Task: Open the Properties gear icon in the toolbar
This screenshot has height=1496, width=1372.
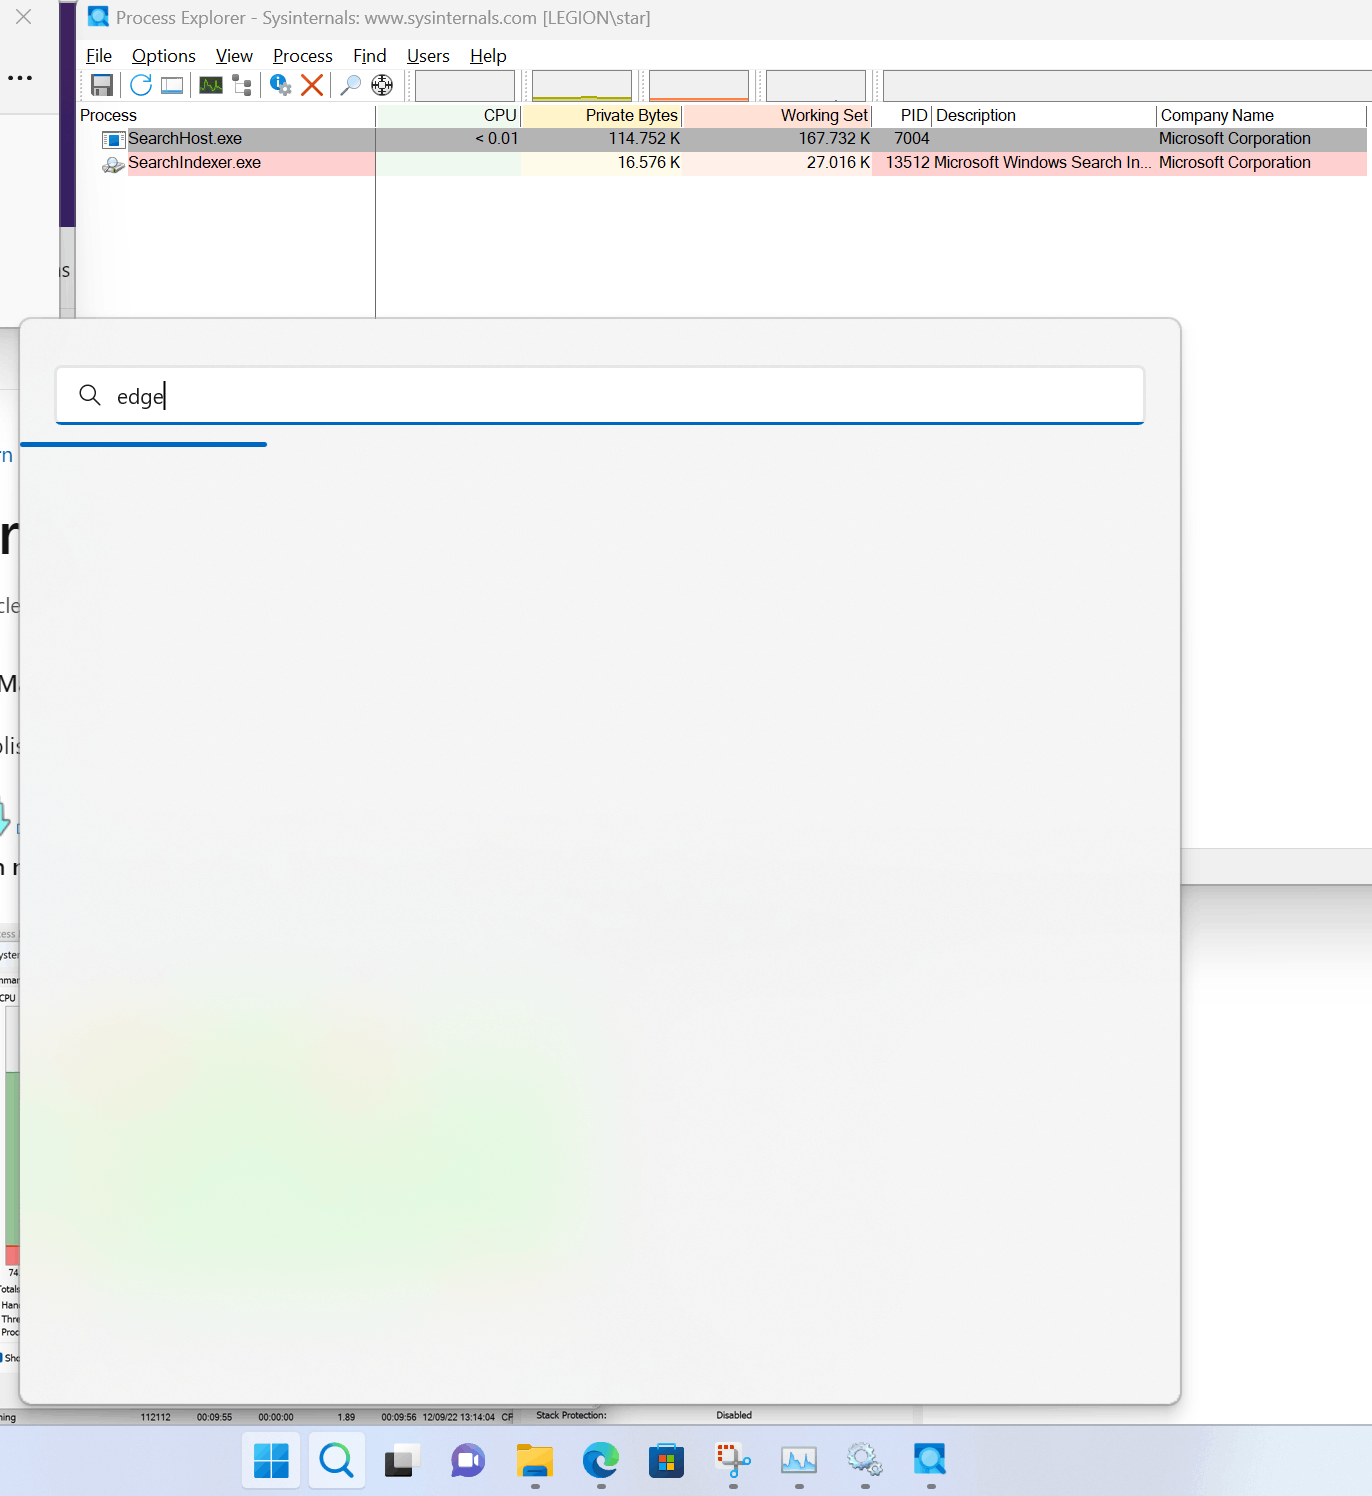Action: pos(281,85)
